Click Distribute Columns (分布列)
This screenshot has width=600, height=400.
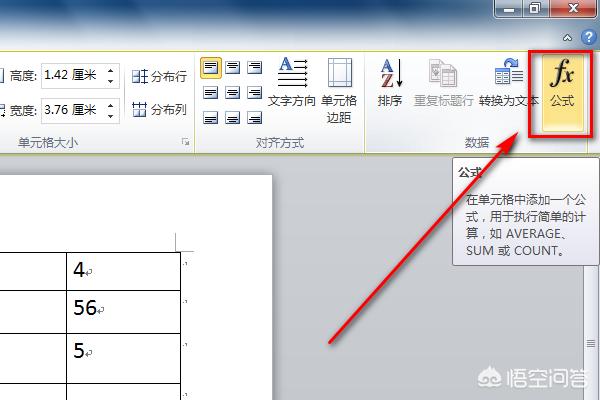tap(159, 110)
